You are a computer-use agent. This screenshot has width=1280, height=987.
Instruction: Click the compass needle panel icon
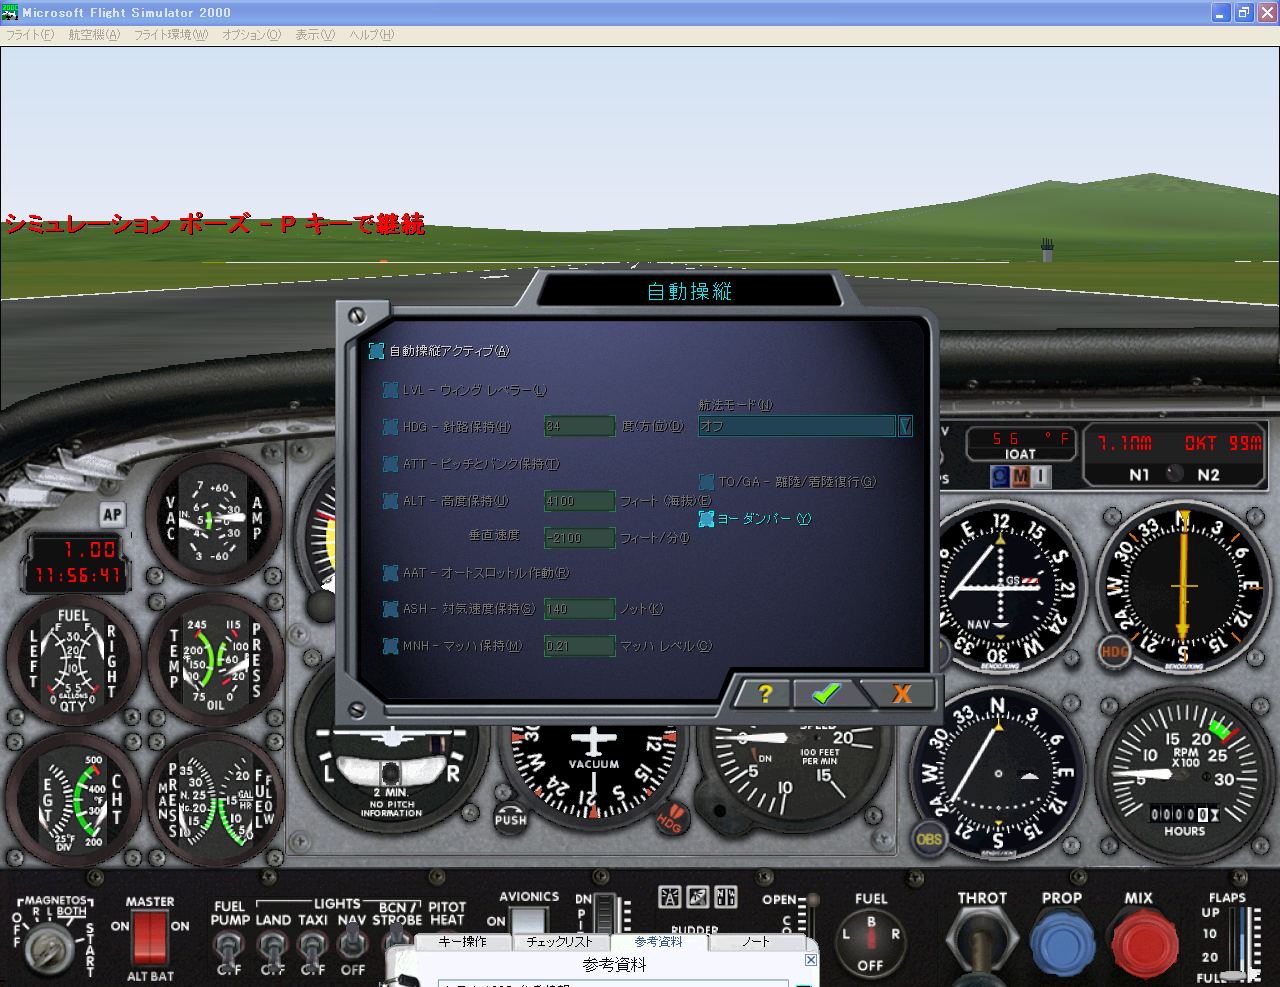(697, 897)
